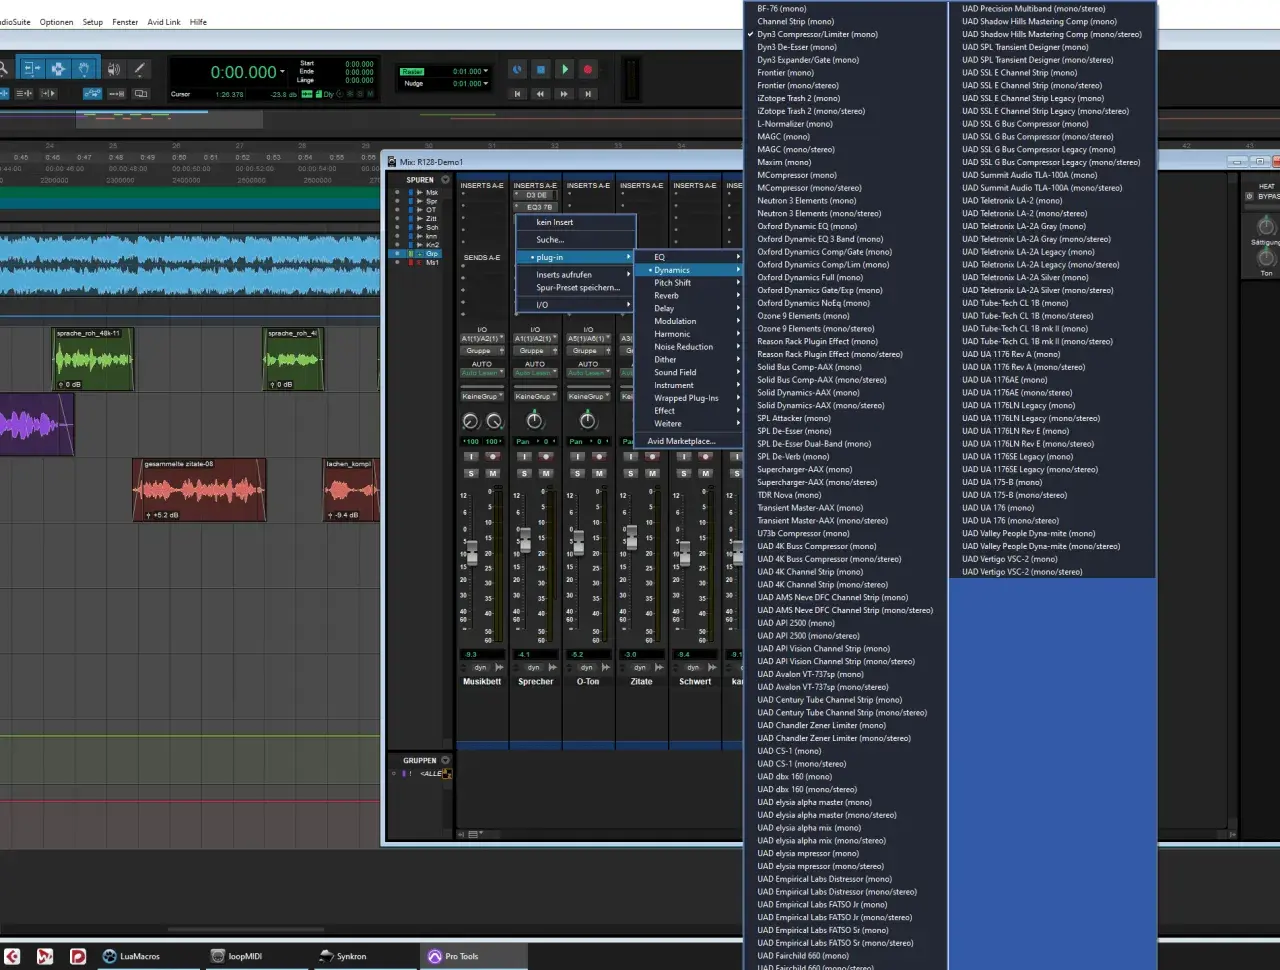This screenshot has width=1280, height=970.
Task: Click the Return to Zero transport button
Action: click(518, 94)
